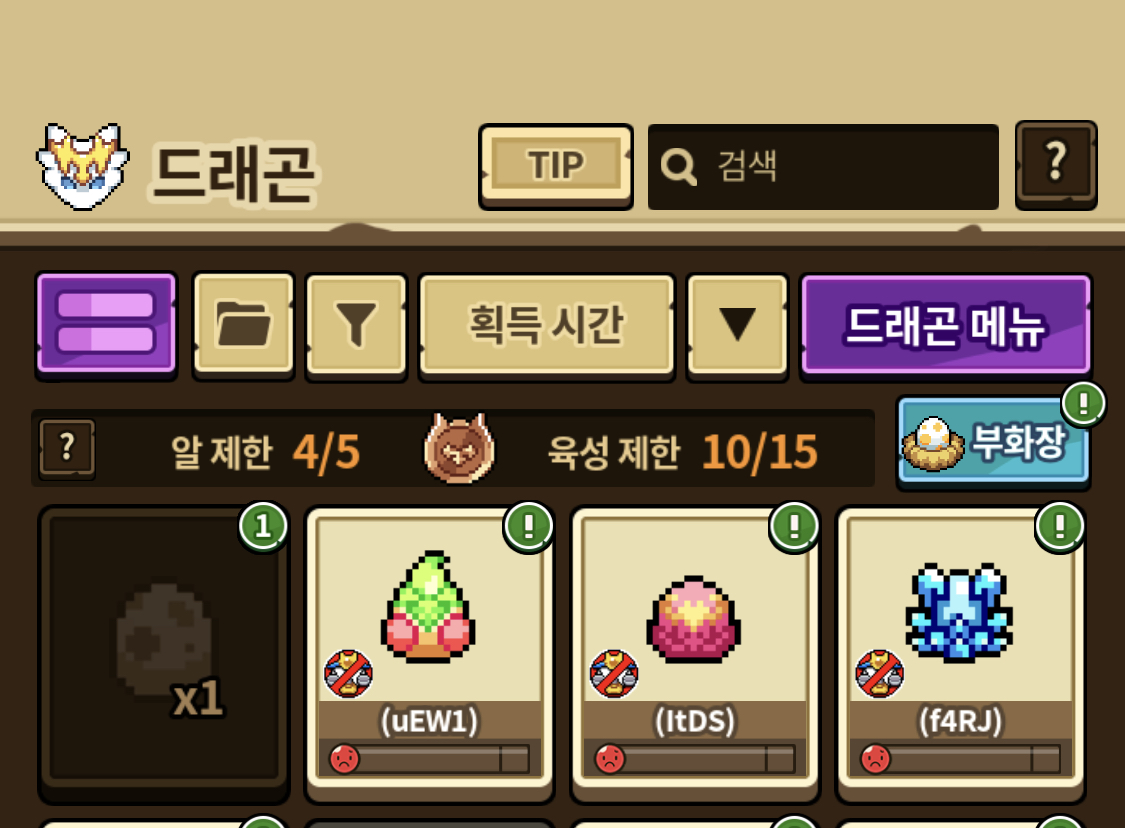
Task: Click the dragon head logo icon
Action: pyautogui.click(x=83, y=166)
